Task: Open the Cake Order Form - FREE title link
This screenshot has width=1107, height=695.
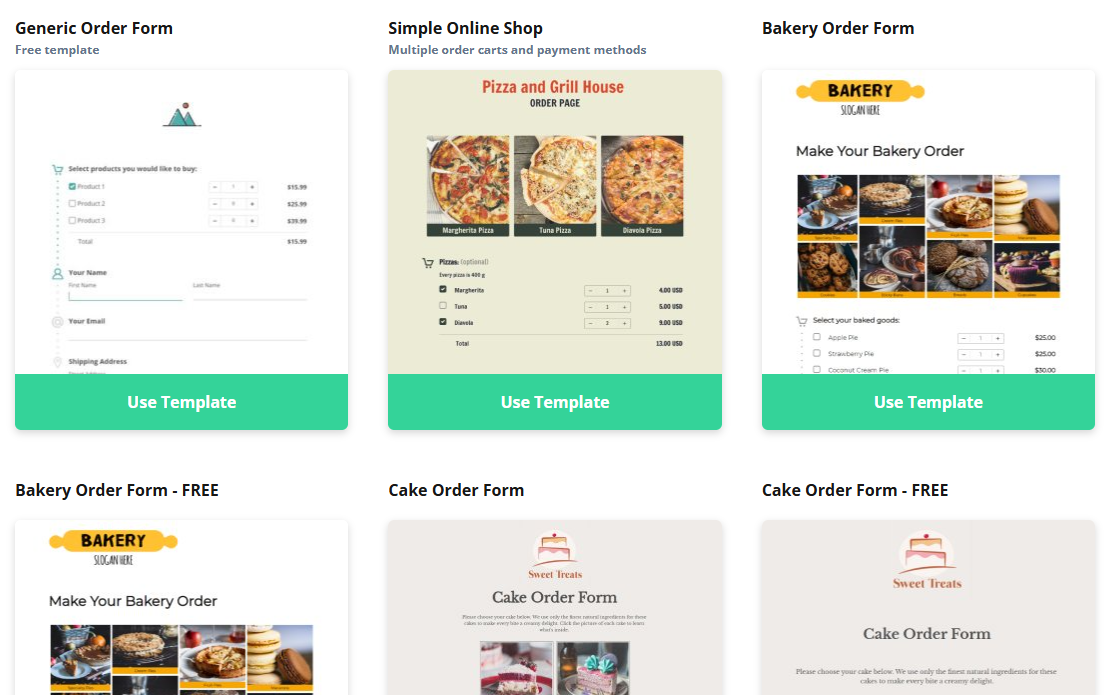Action: point(854,490)
